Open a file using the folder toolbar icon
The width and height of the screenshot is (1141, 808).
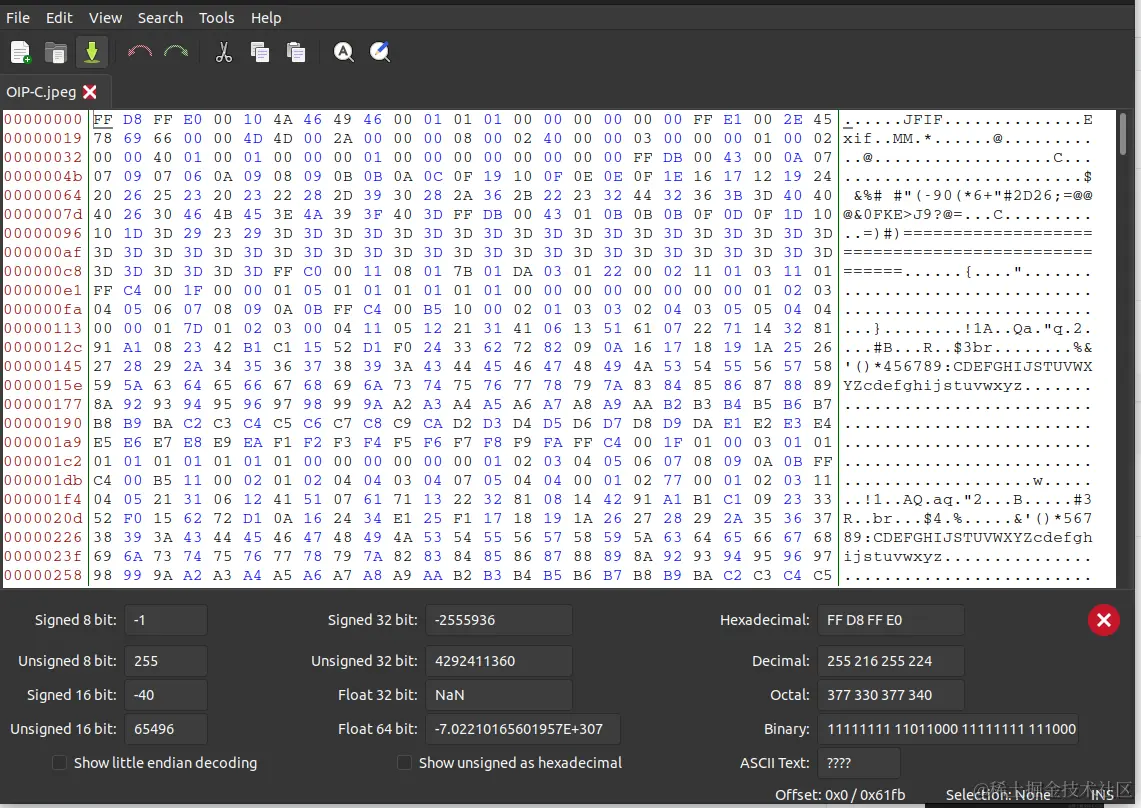56,52
